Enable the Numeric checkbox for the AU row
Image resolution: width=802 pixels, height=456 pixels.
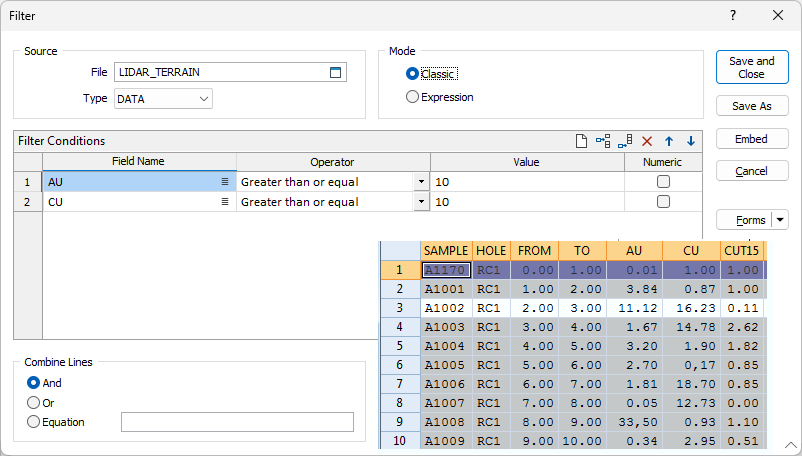coord(662,182)
